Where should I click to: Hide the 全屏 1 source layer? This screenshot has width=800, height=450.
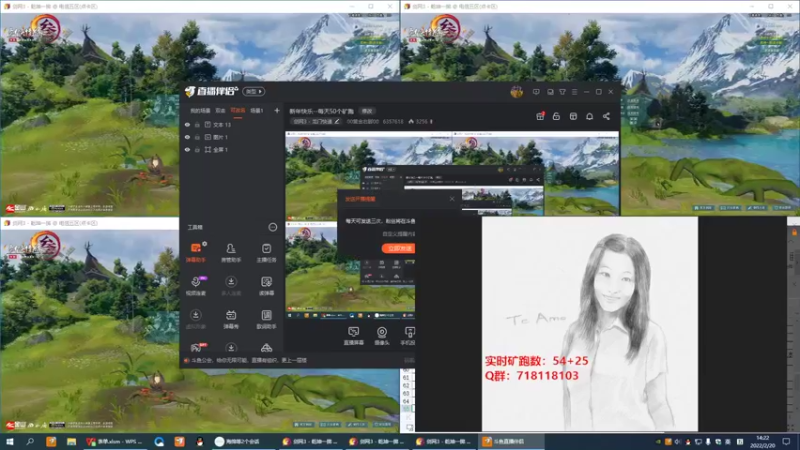coord(187,149)
